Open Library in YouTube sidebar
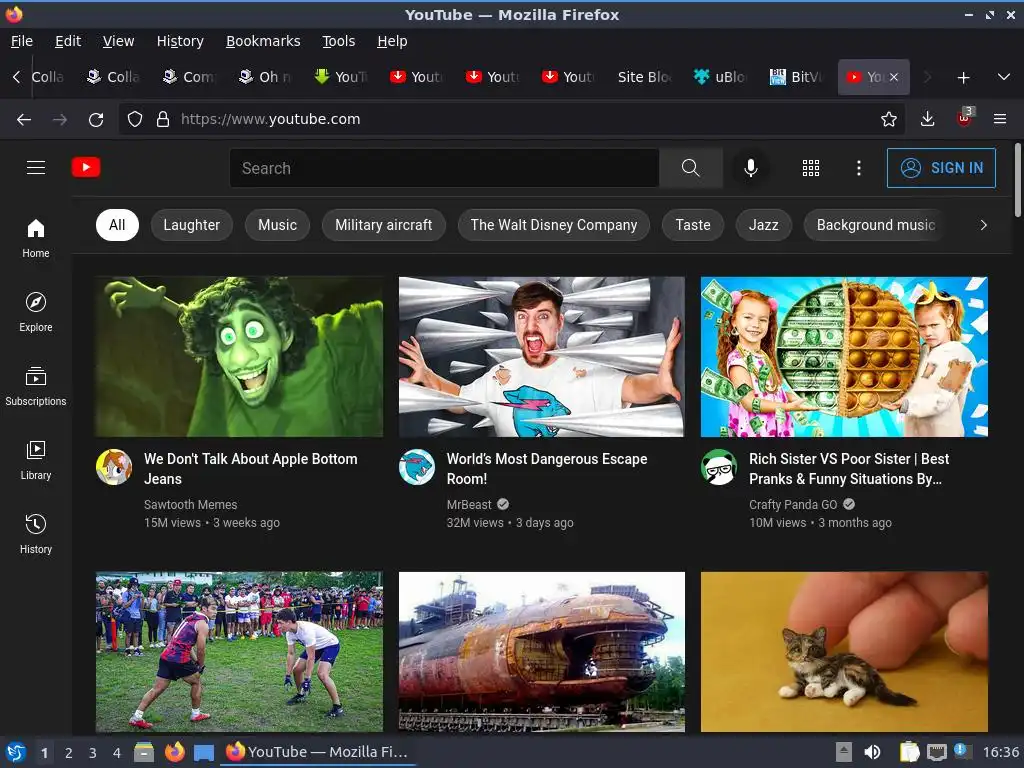This screenshot has width=1024, height=768. click(36, 460)
